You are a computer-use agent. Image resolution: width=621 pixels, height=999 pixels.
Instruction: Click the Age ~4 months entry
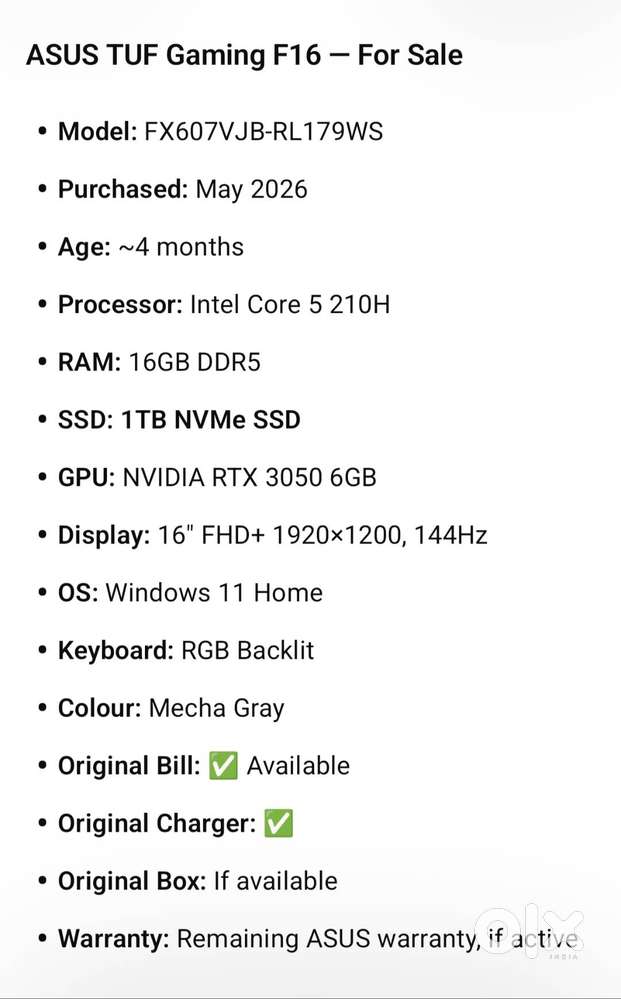tap(151, 247)
